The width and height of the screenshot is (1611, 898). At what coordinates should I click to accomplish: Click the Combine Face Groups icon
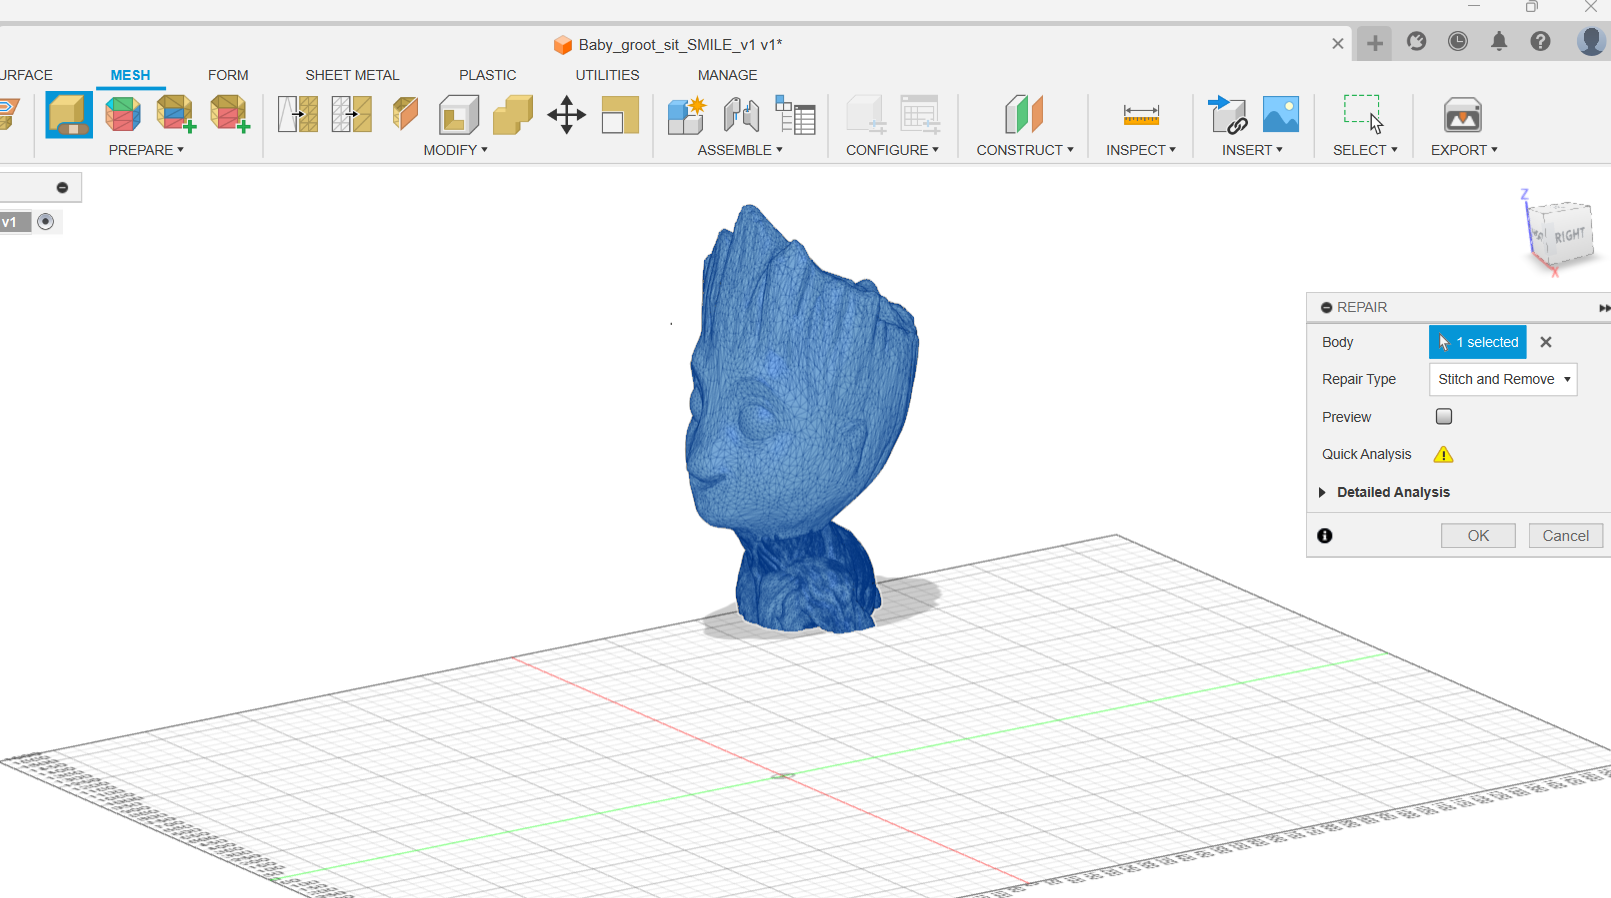click(x=175, y=114)
